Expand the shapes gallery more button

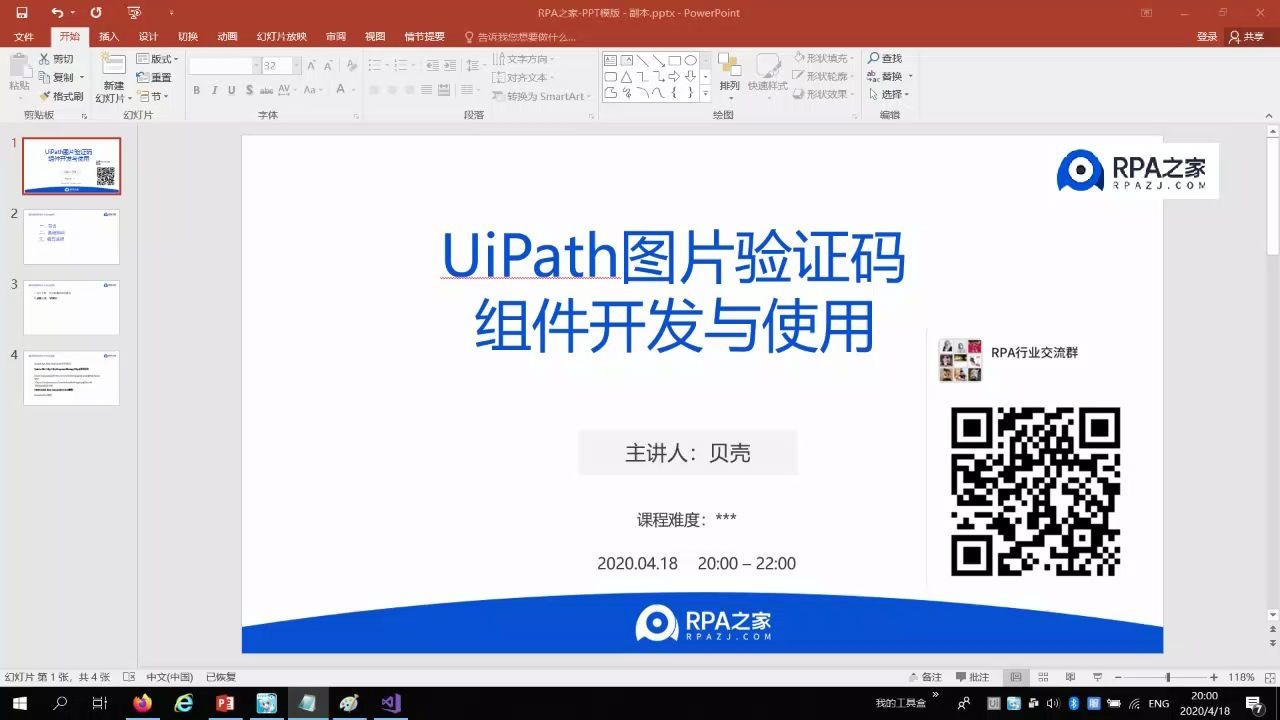pos(705,94)
